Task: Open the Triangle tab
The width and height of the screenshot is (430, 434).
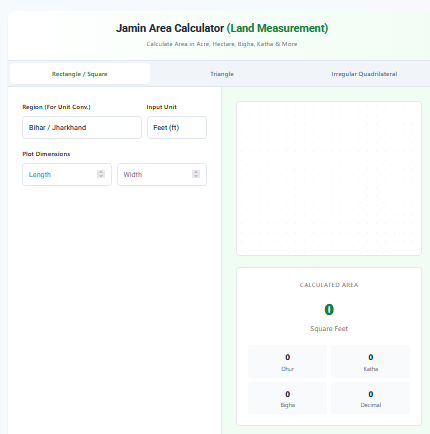Action: point(222,74)
